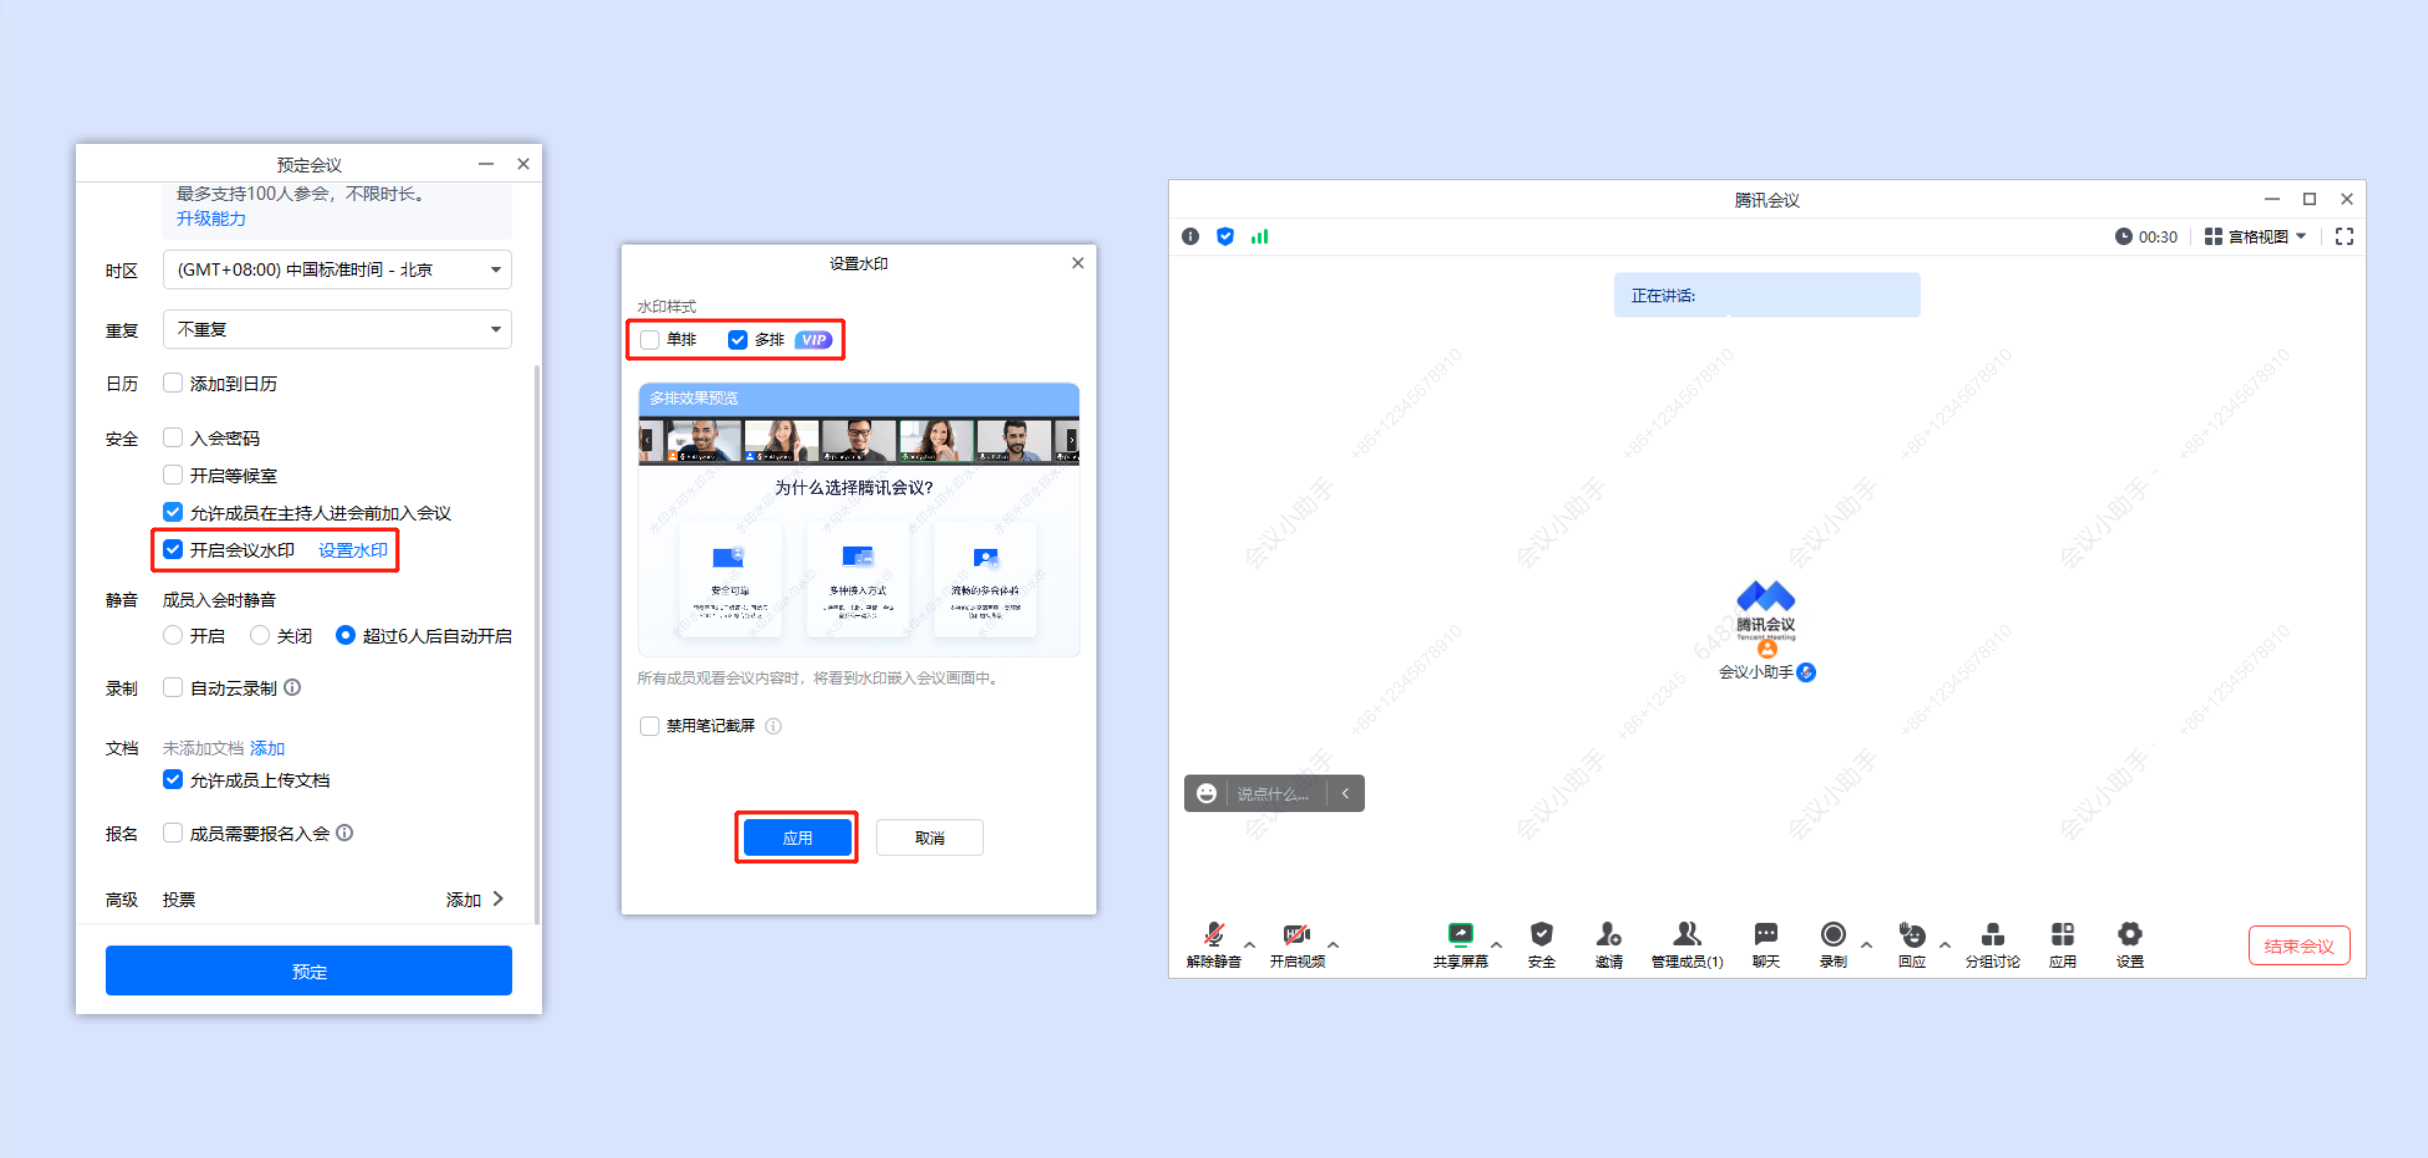Expand audio options arrow beside unmute
Viewport: 2428px width, 1158px height.
(x=1249, y=944)
